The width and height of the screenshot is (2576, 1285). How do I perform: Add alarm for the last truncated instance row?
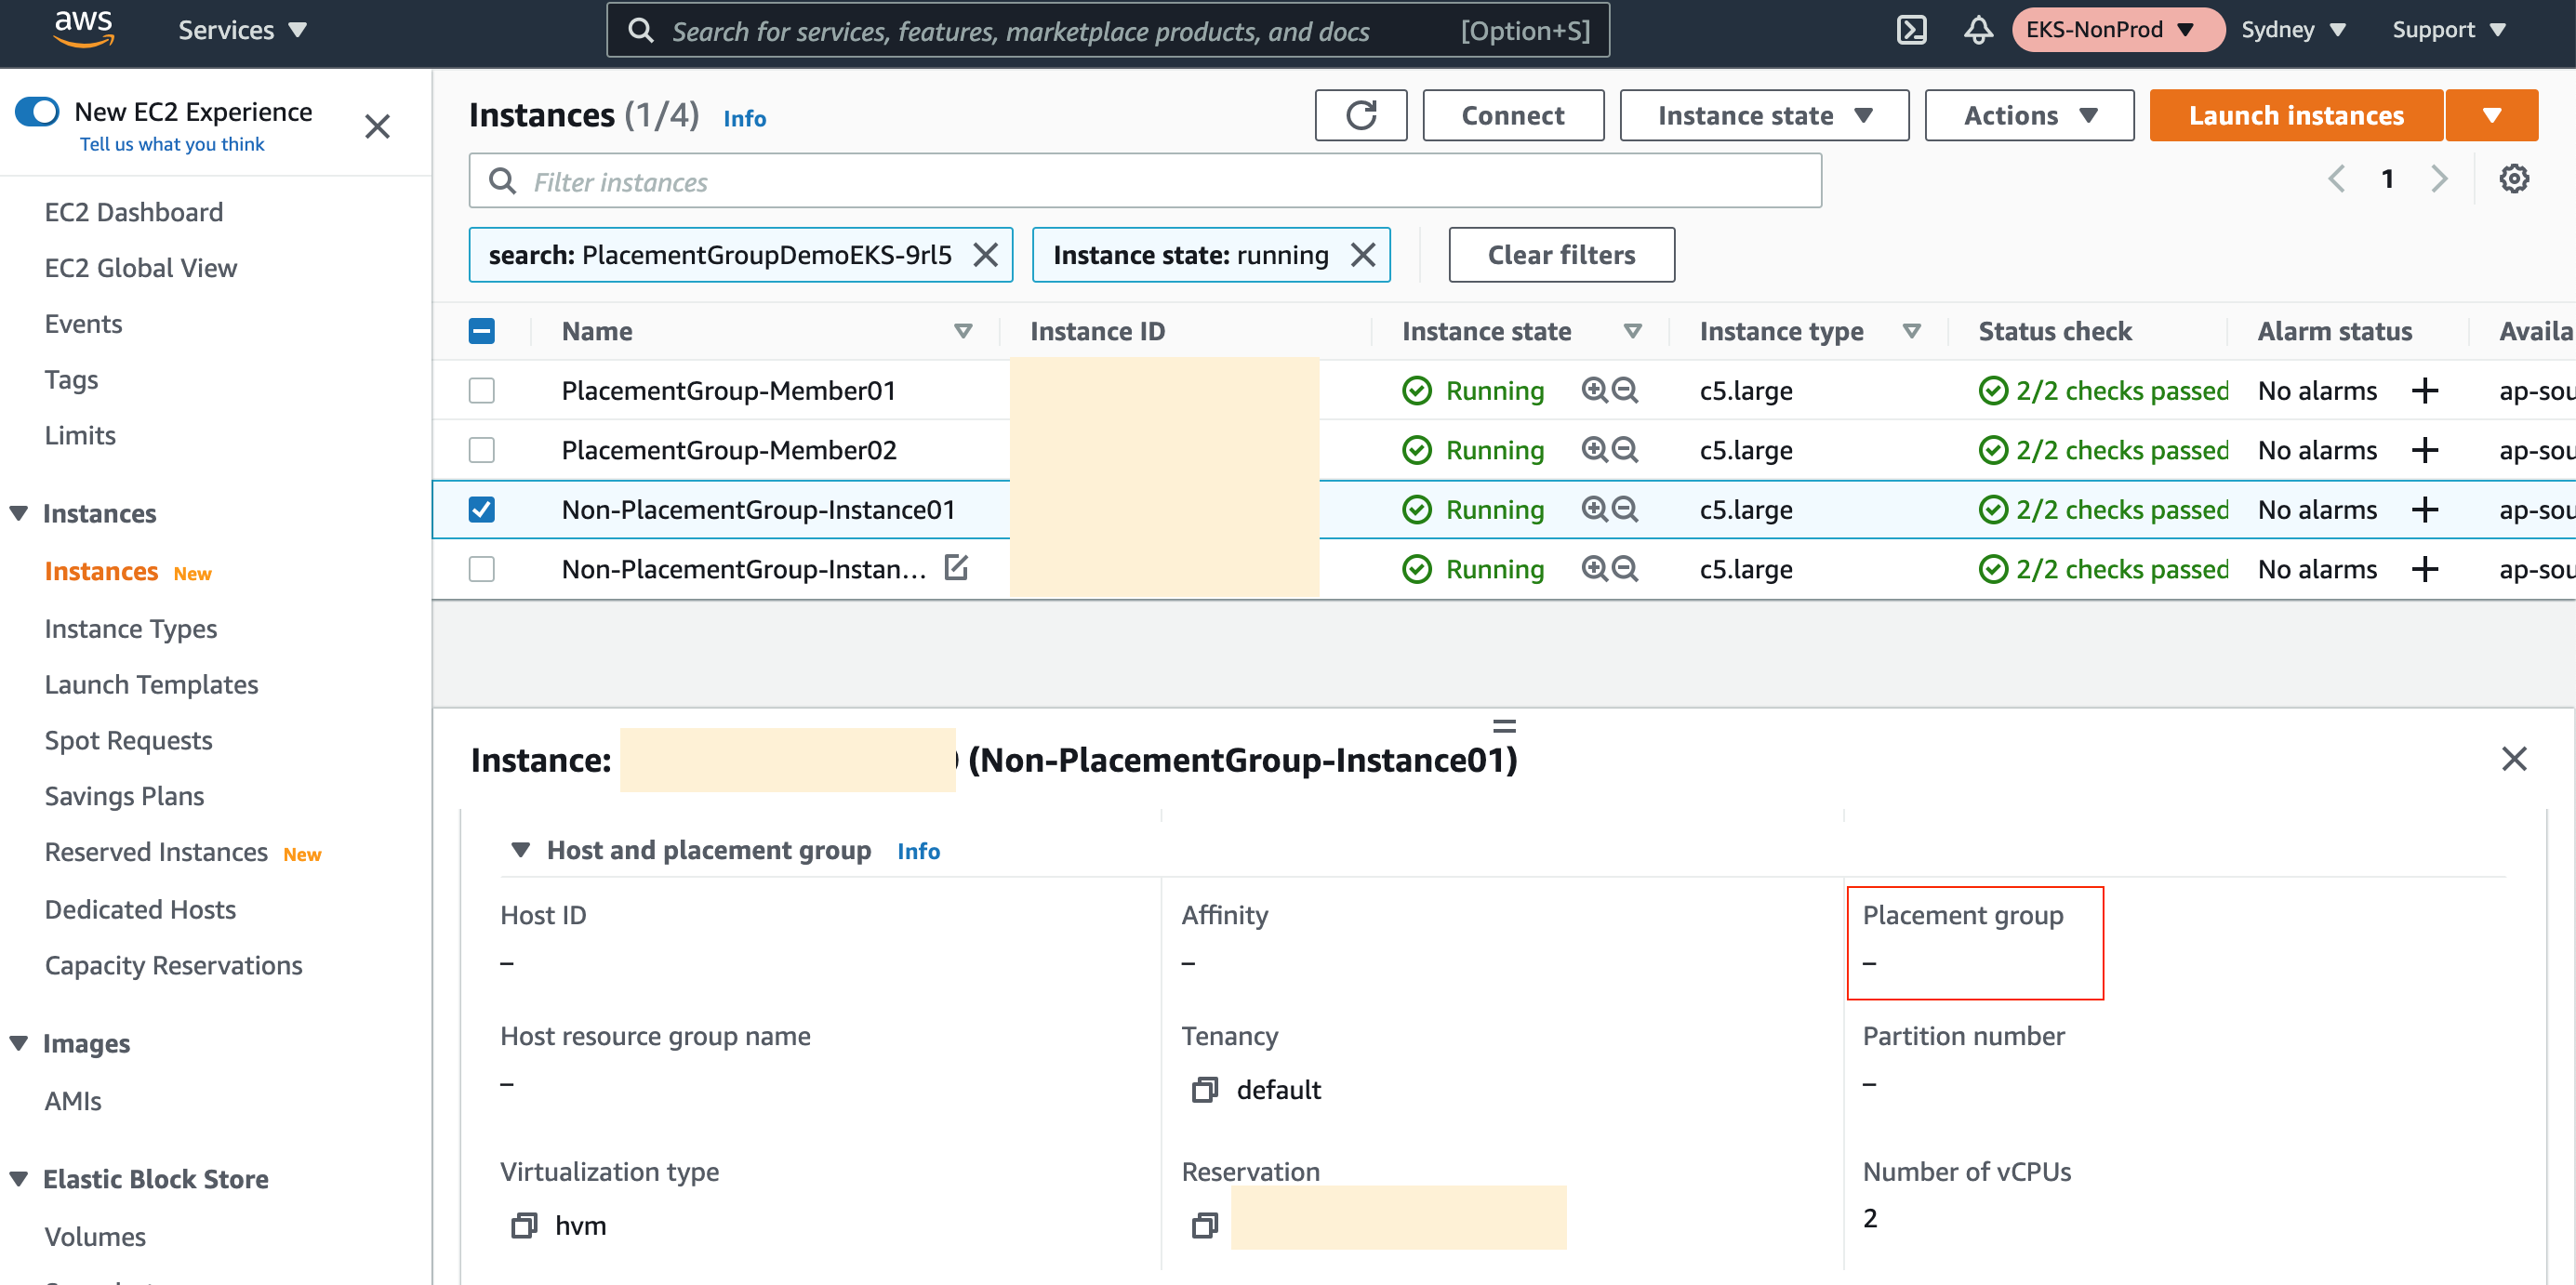[x=2424, y=569]
